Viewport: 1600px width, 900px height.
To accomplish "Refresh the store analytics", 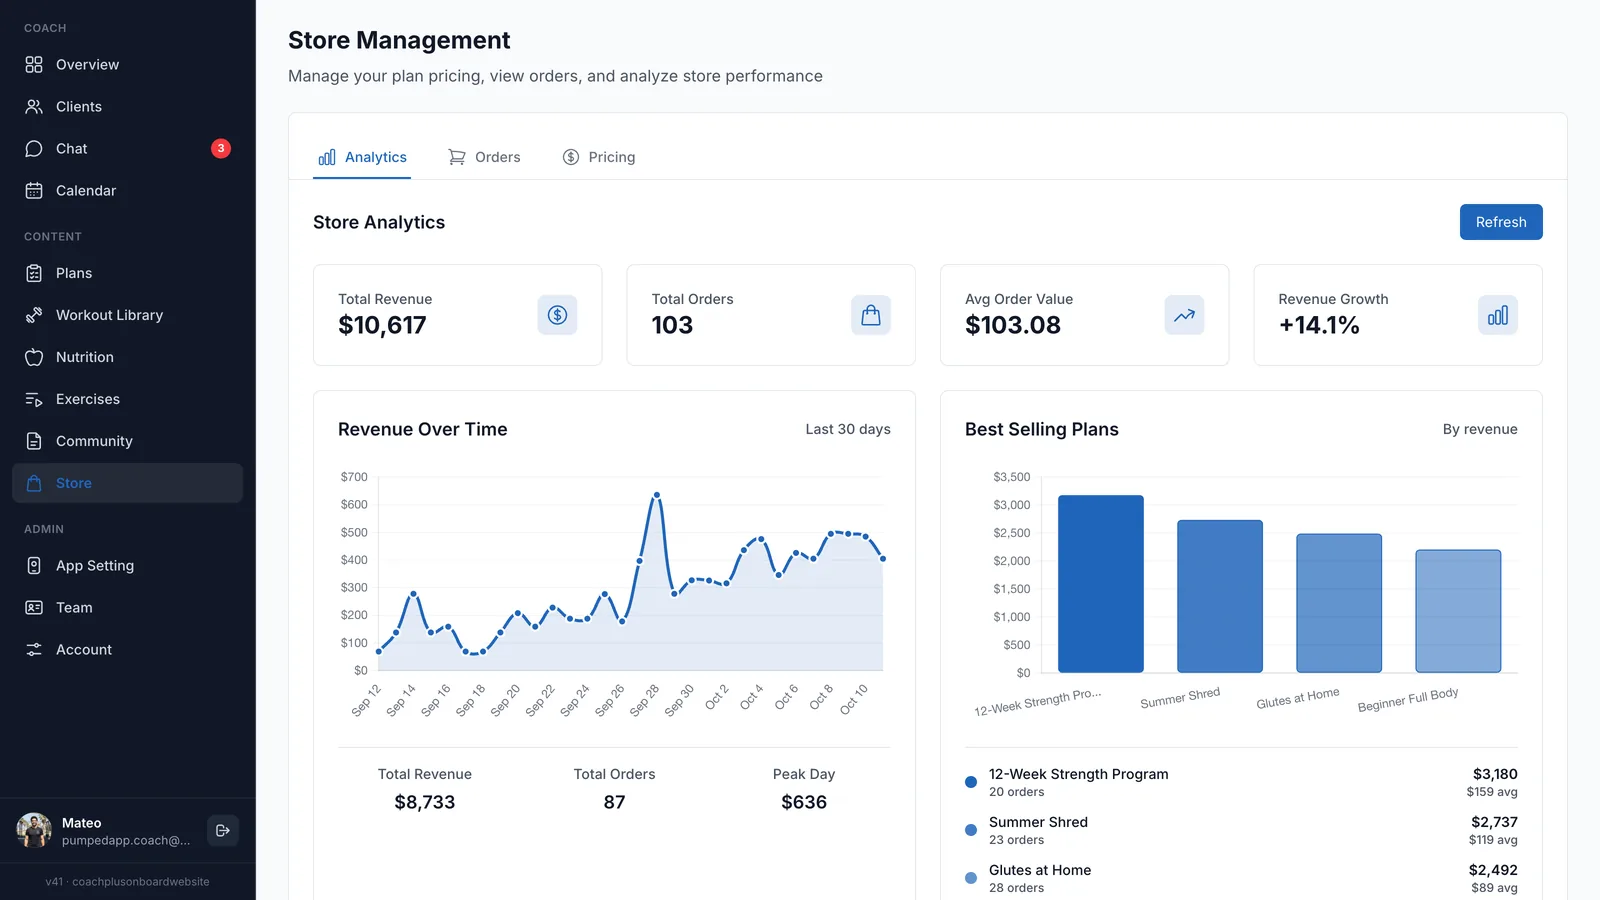I will pos(1501,222).
